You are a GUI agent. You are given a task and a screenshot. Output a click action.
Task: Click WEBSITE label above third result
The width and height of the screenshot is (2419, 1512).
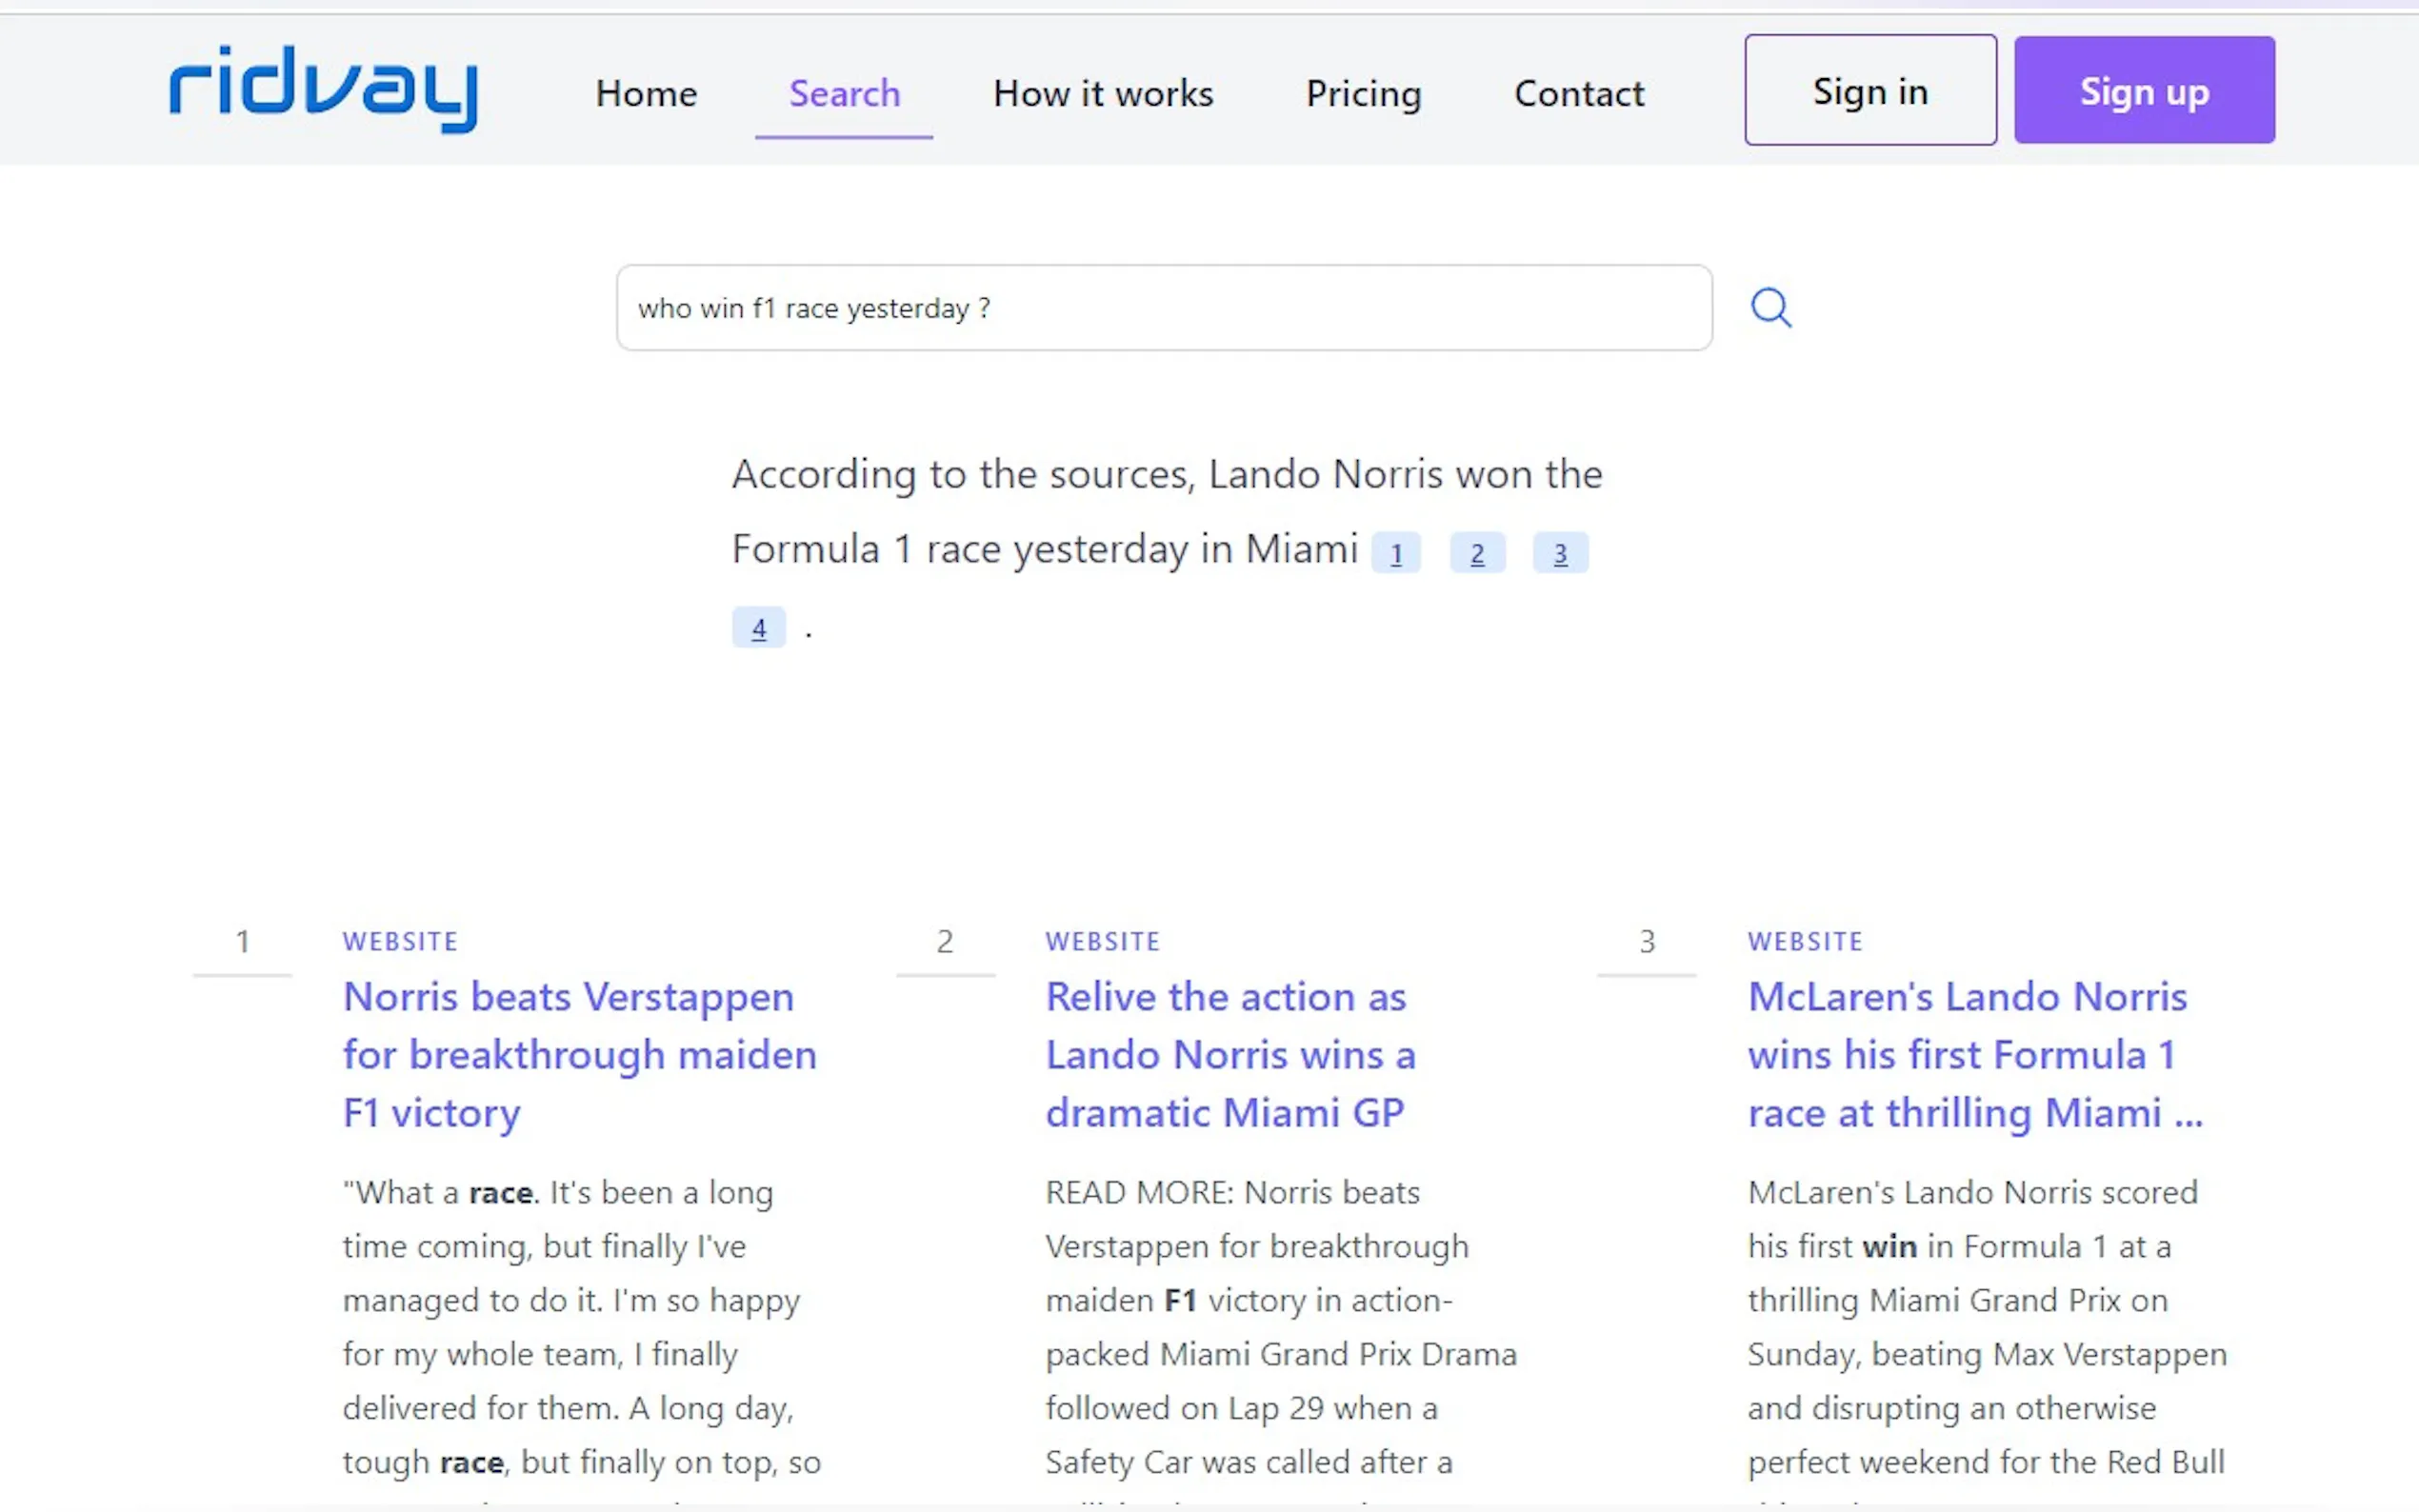pos(1804,941)
